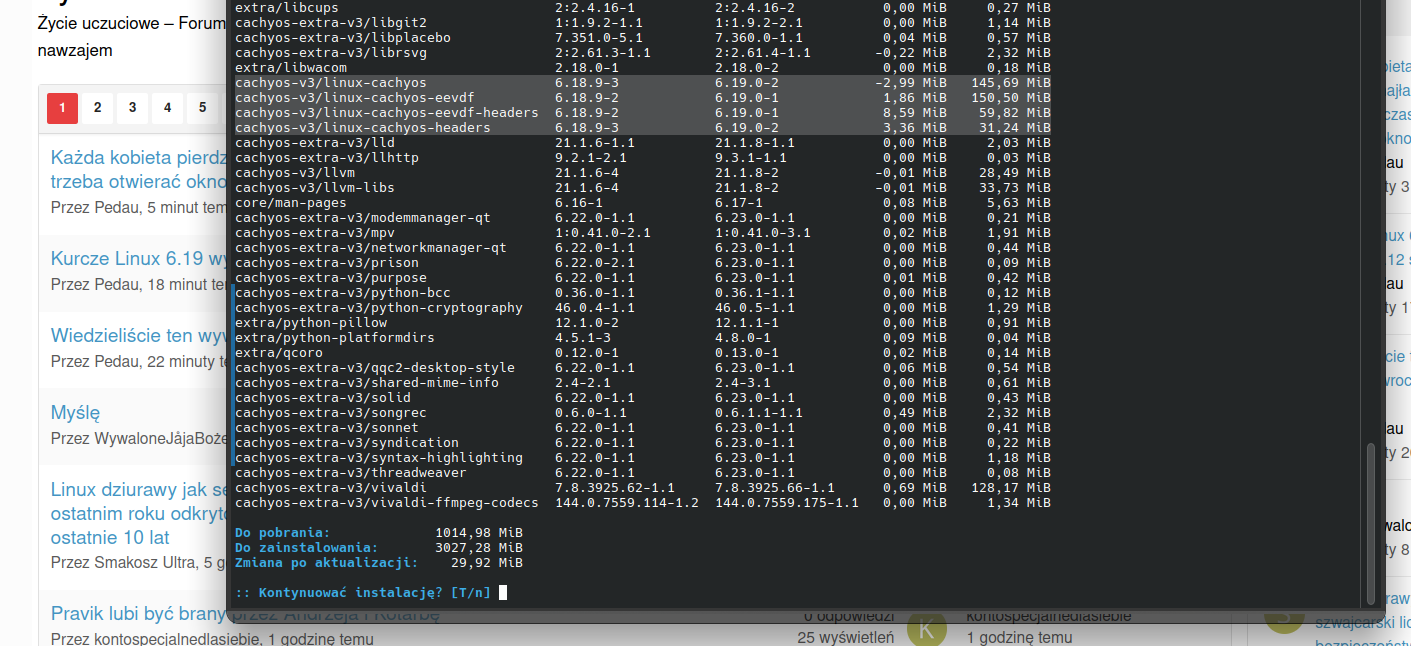The image size is (1411, 646).
Task: Click the 'core/man-pages' package row
Action: click(x=643, y=203)
